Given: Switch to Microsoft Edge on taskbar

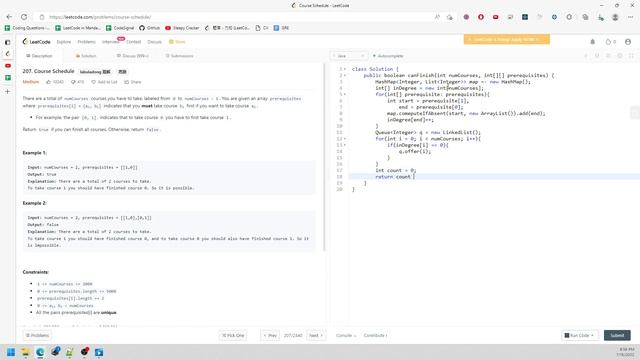Looking at the screenshot, I should [40, 352].
